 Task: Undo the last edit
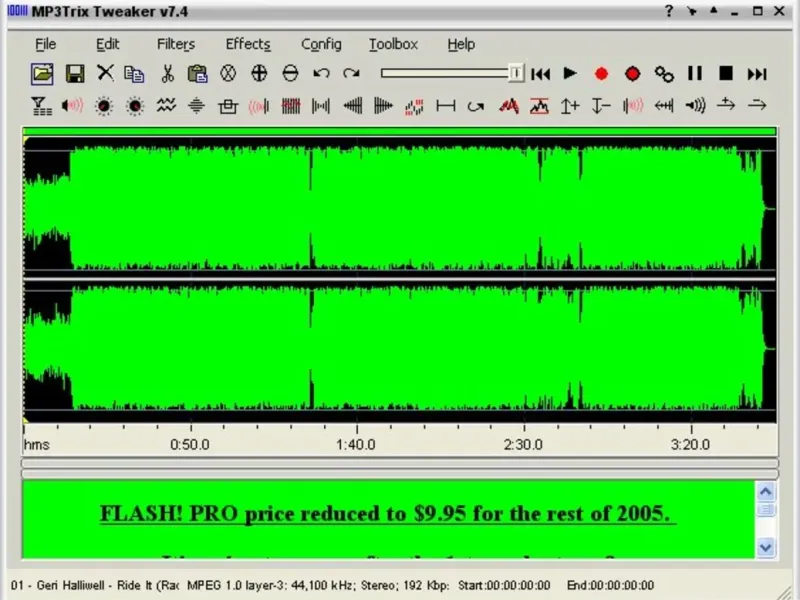pos(321,73)
